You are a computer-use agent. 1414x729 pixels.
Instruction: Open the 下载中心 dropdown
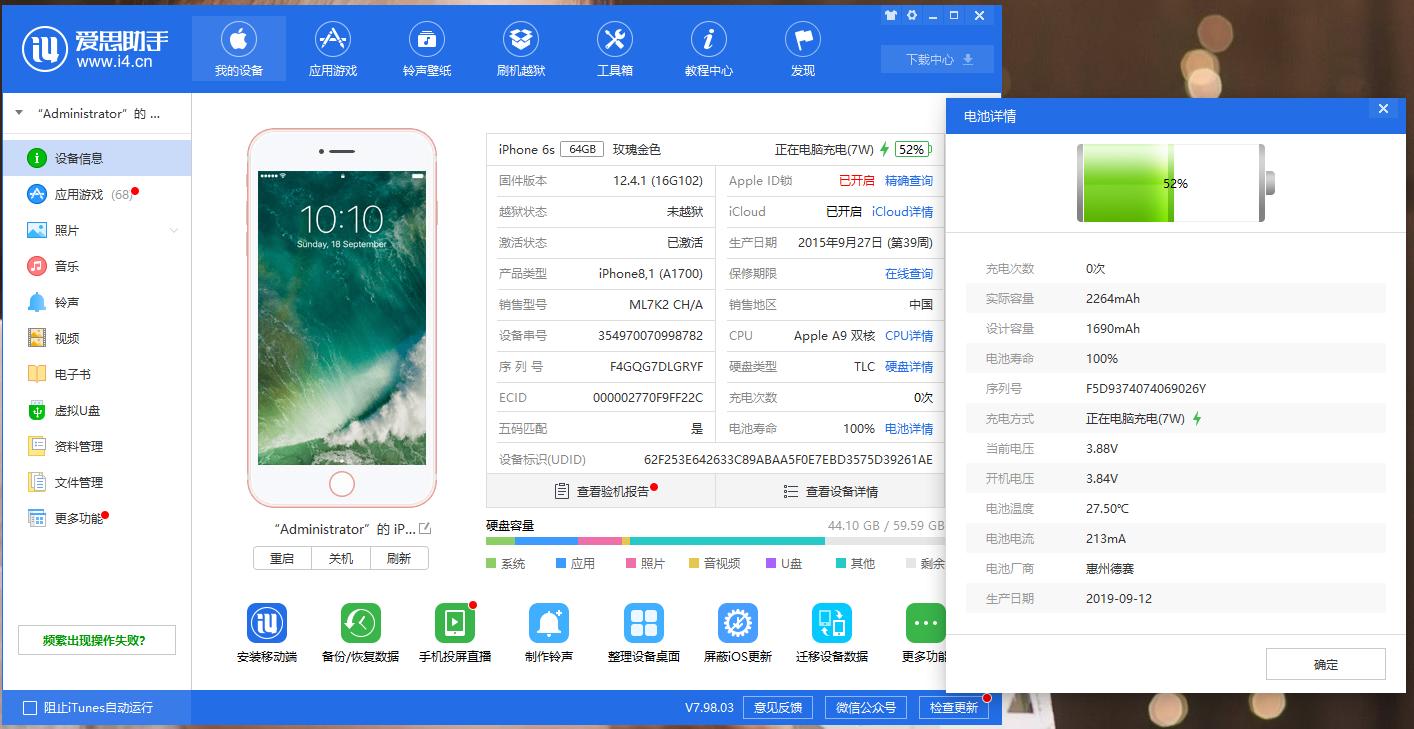tap(935, 59)
